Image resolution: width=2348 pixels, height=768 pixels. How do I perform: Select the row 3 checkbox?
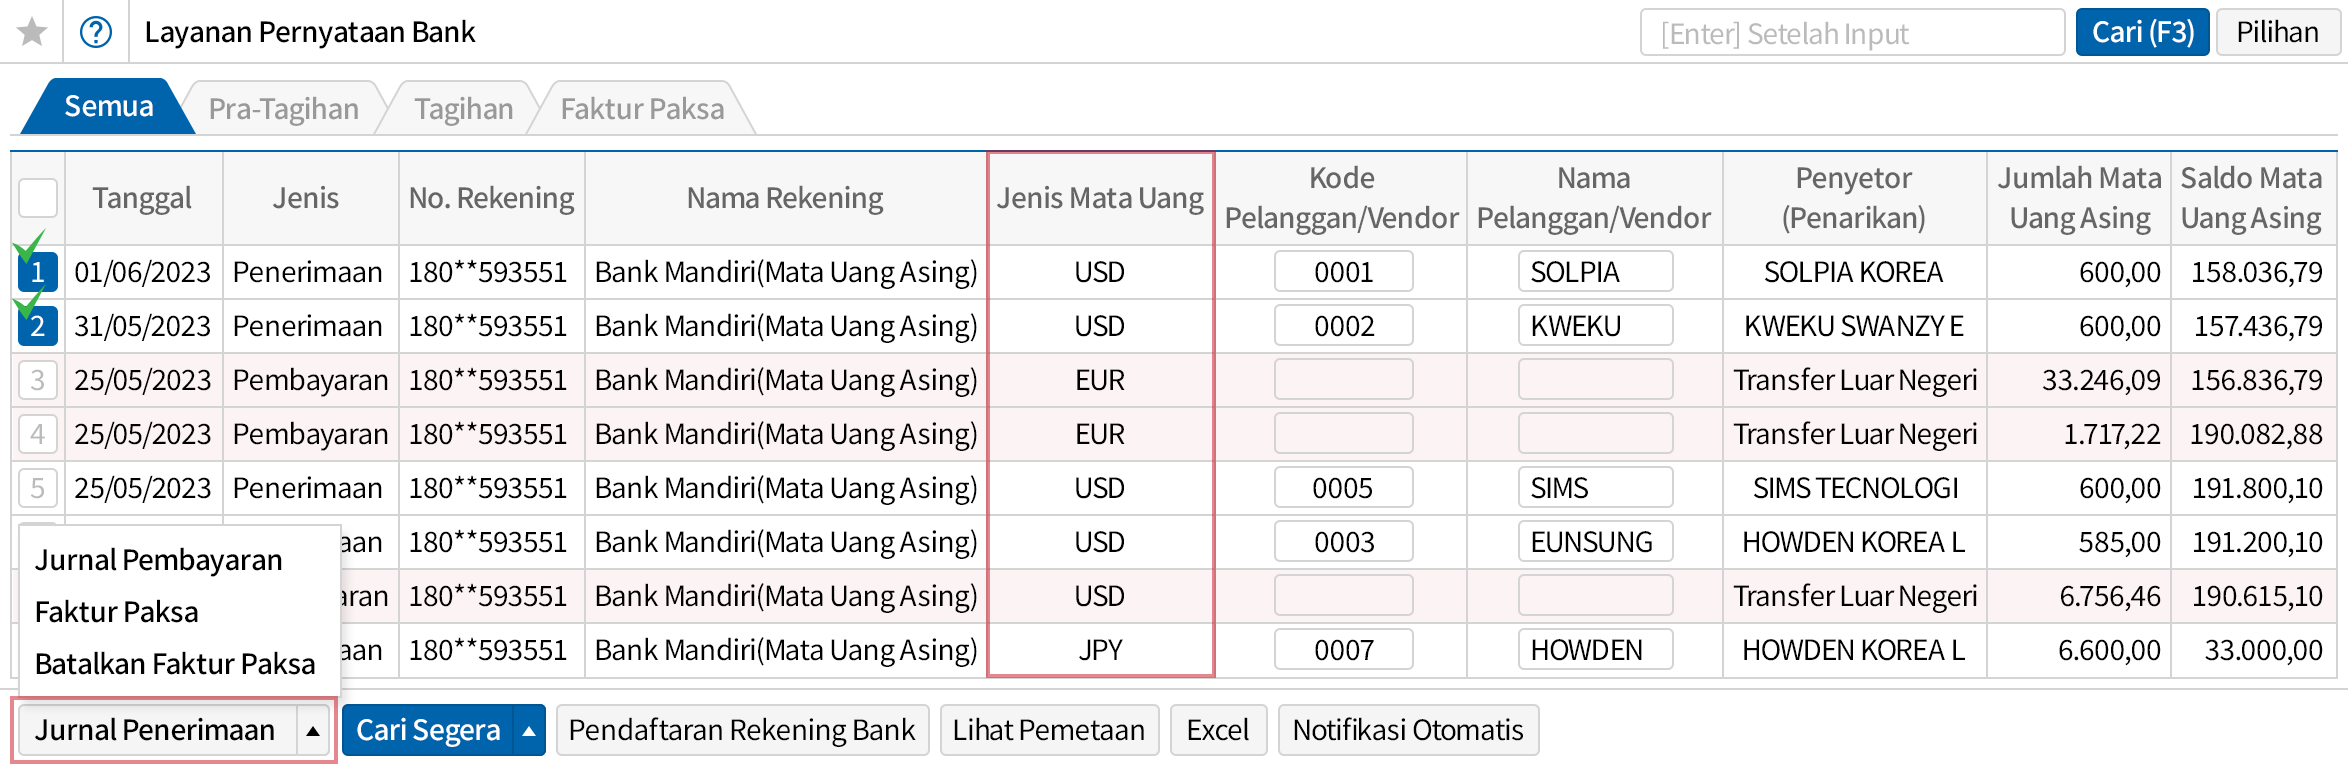click(38, 380)
